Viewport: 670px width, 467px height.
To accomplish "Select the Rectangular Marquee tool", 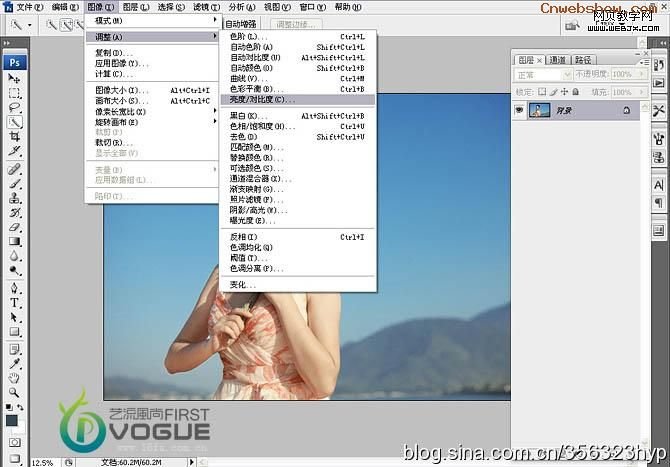I will pos(14,93).
